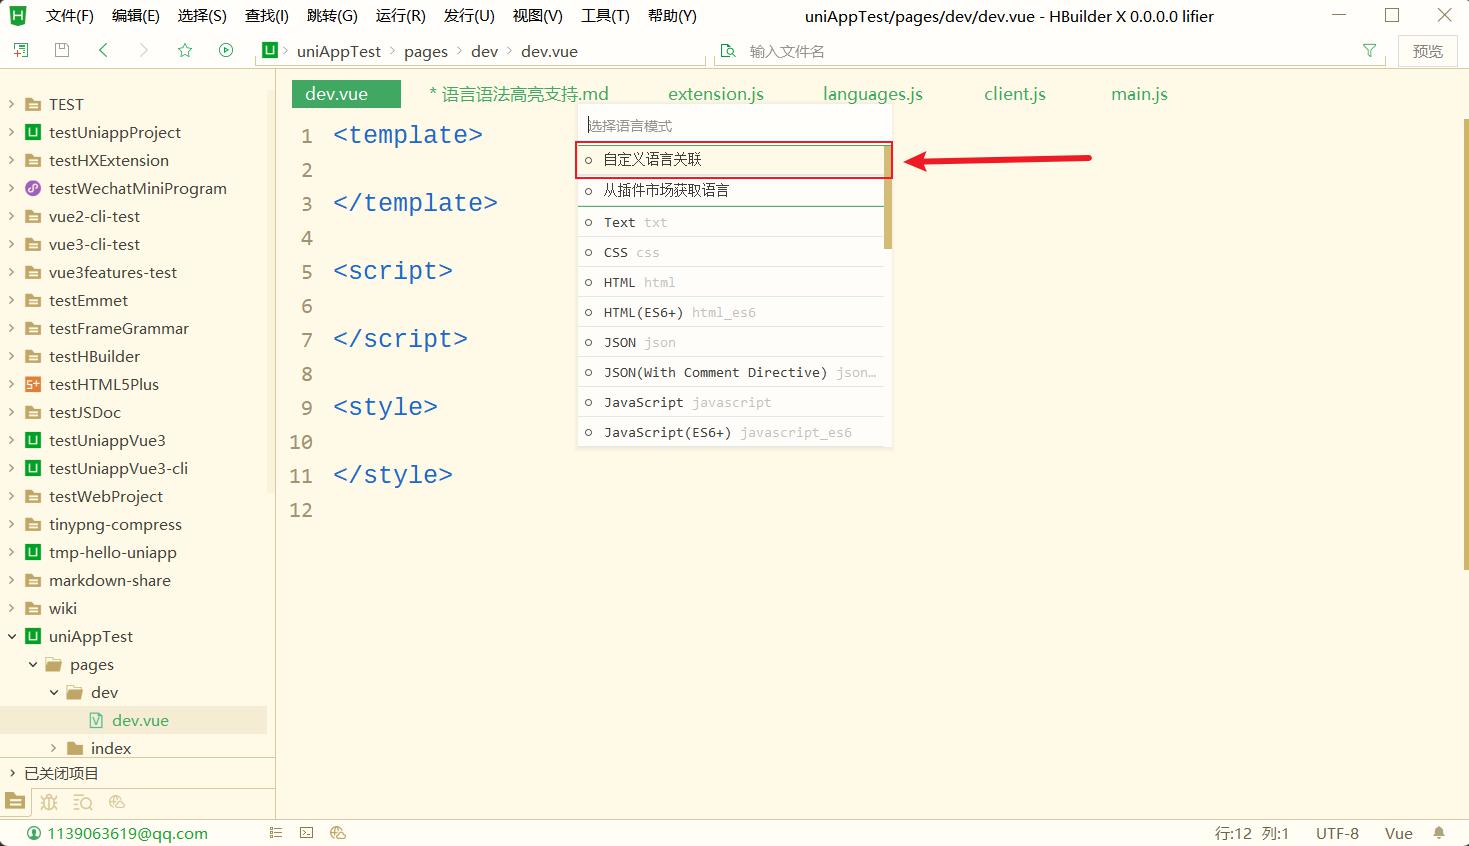The height and width of the screenshot is (846, 1469).
Task: Click the pages breadcrumb segment
Action: (426, 51)
